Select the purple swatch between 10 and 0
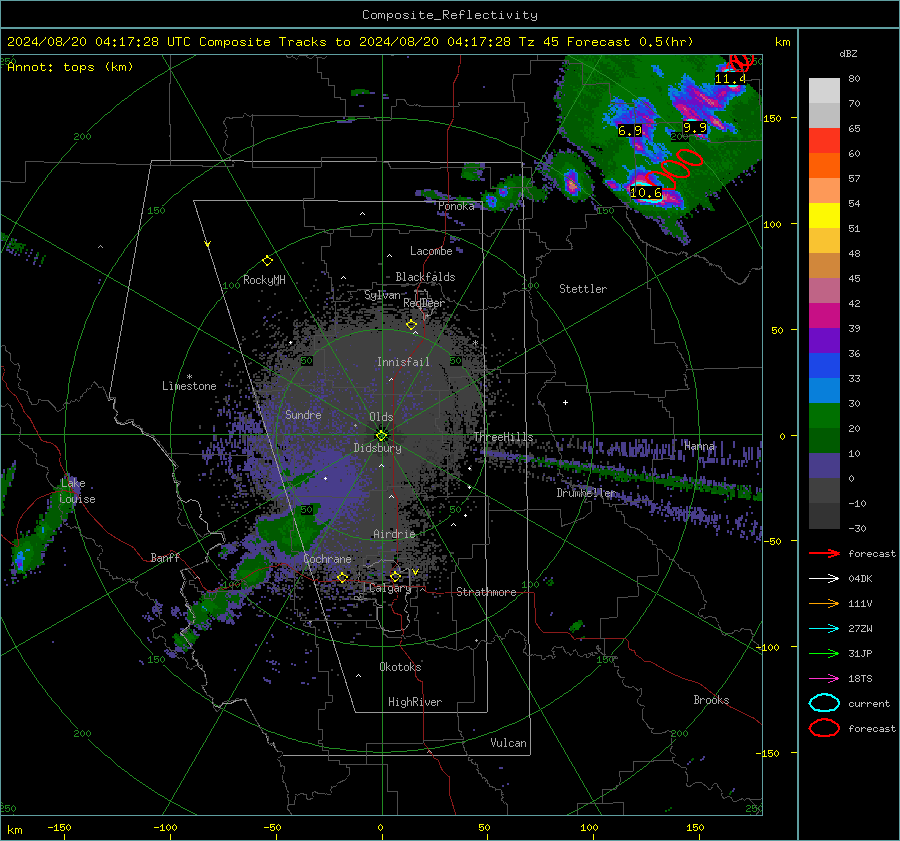Image resolution: width=900 pixels, height=841 pixels. (824, 466)
